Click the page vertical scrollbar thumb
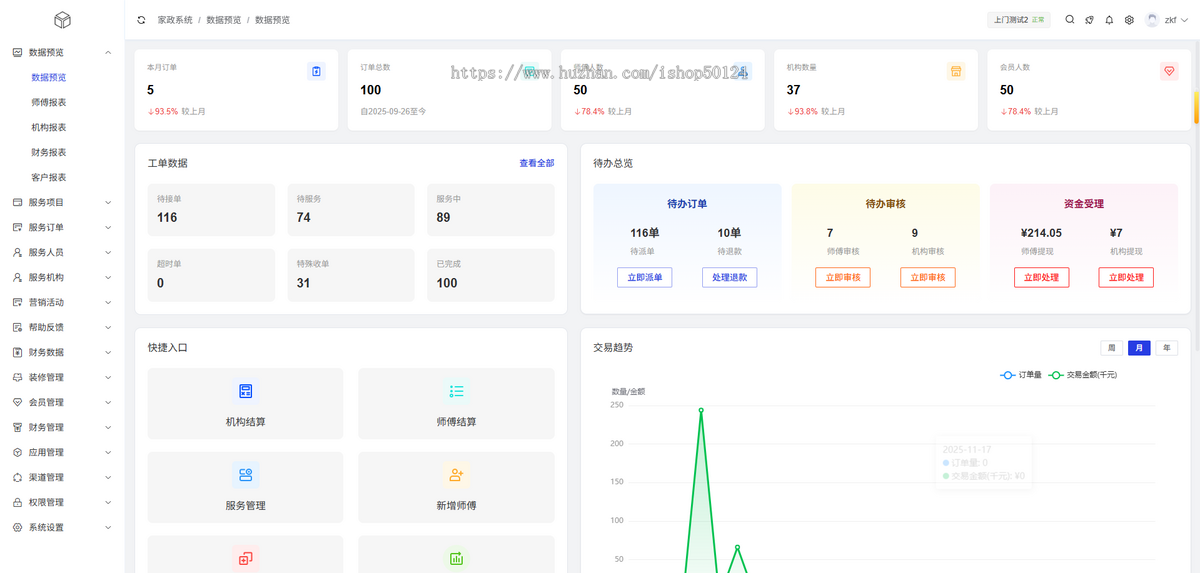The height and width of the screenshot is (573, 1200). (1196, 107)
